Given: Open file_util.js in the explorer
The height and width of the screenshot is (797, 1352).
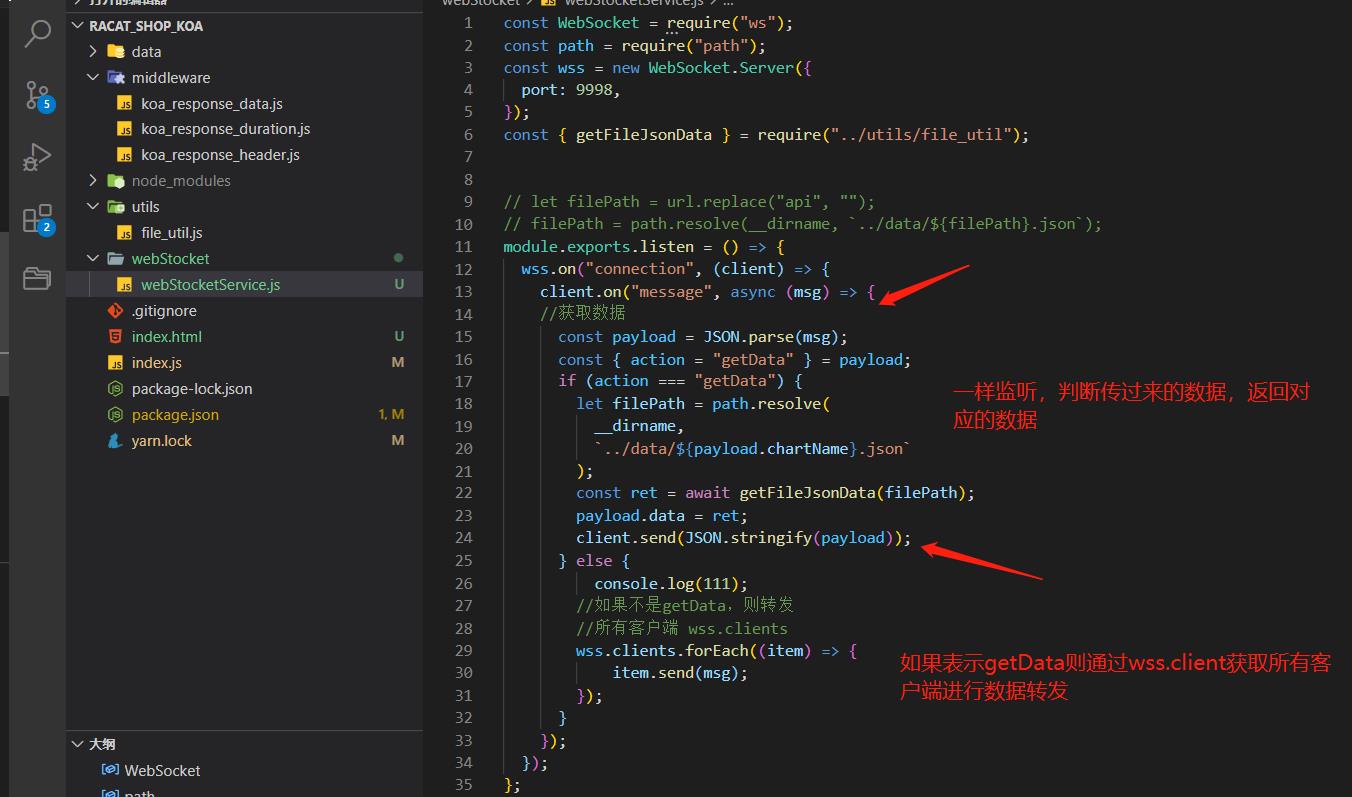Looking at the screenshot, I should pyautogui.click(x=244, y=233).
